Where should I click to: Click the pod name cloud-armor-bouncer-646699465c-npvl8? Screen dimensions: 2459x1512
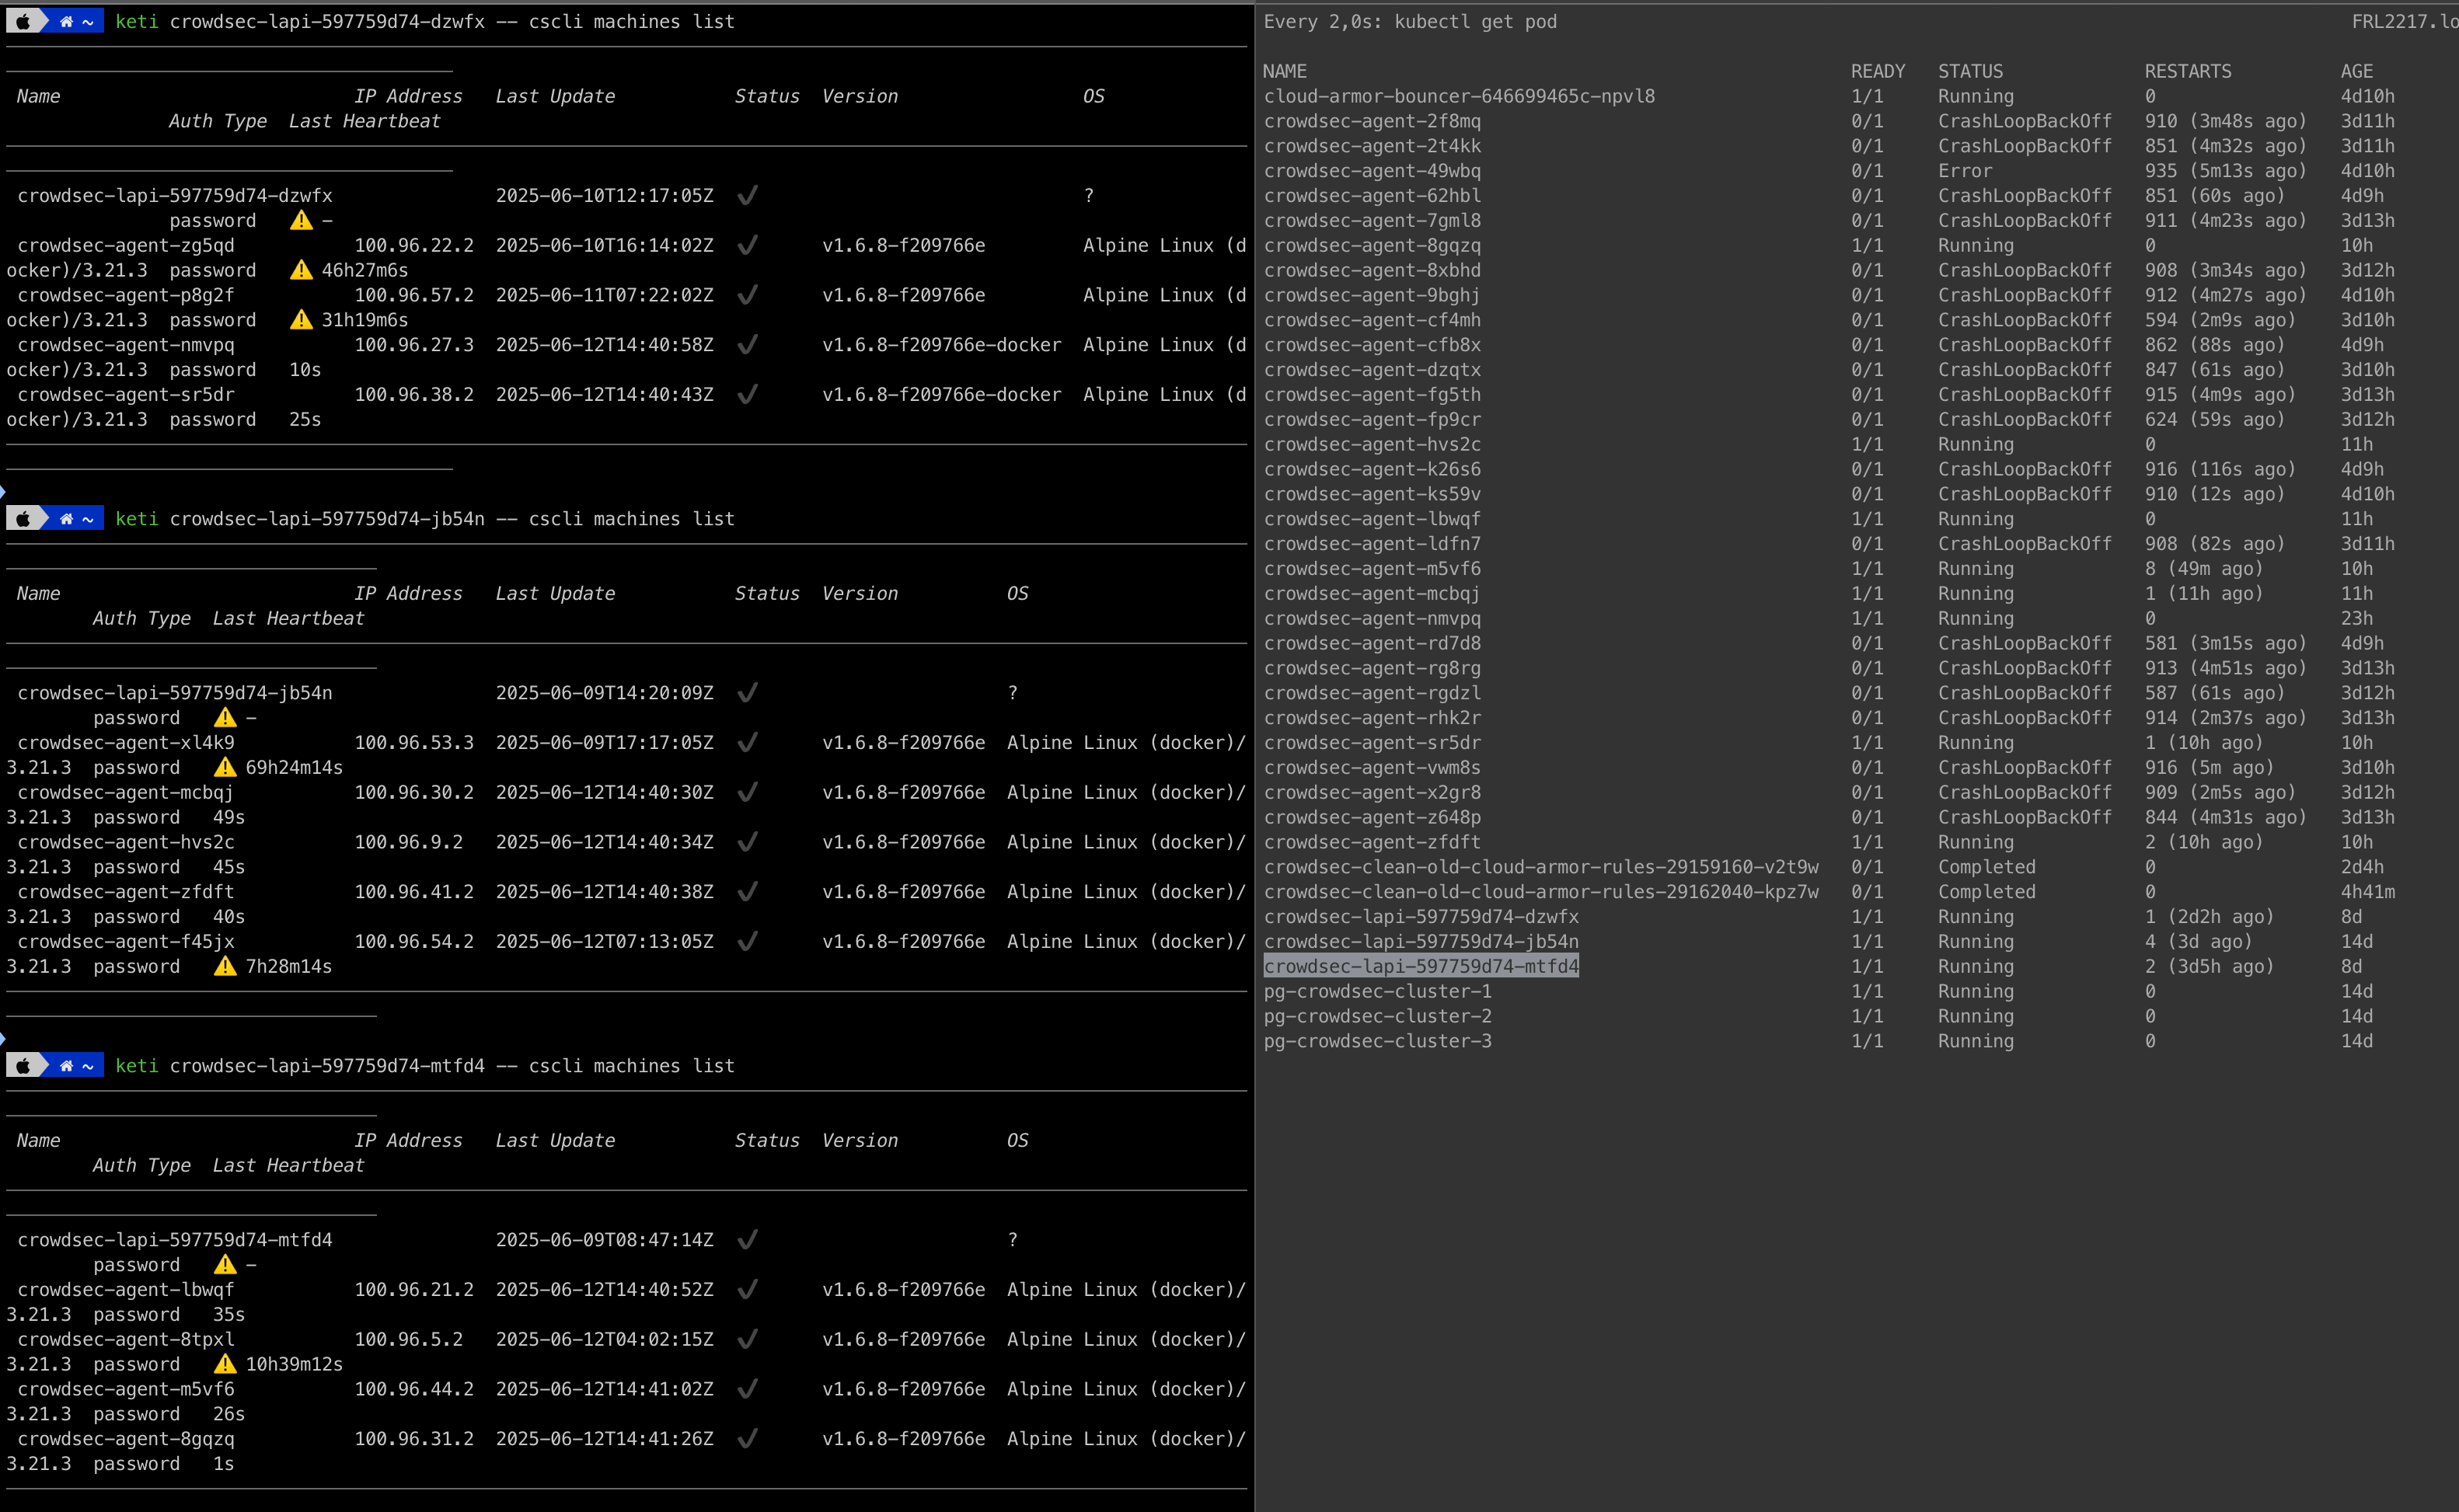pyautogui.click(x=1459, y=96)
